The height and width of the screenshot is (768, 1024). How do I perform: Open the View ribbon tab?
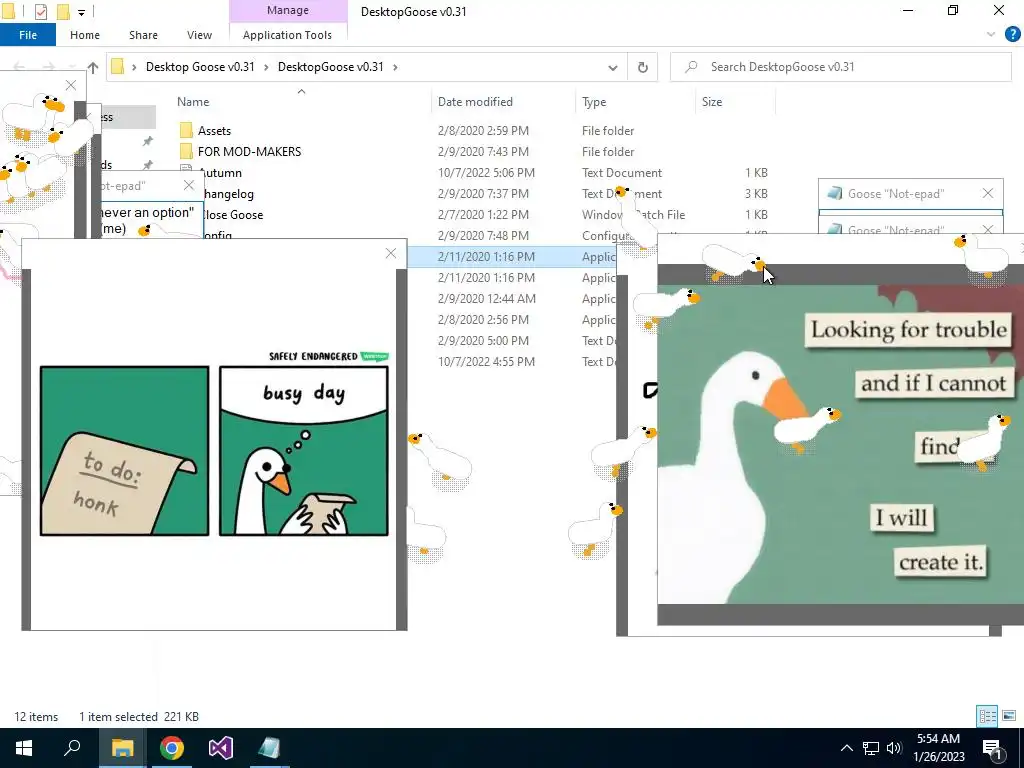coord(199,35)
